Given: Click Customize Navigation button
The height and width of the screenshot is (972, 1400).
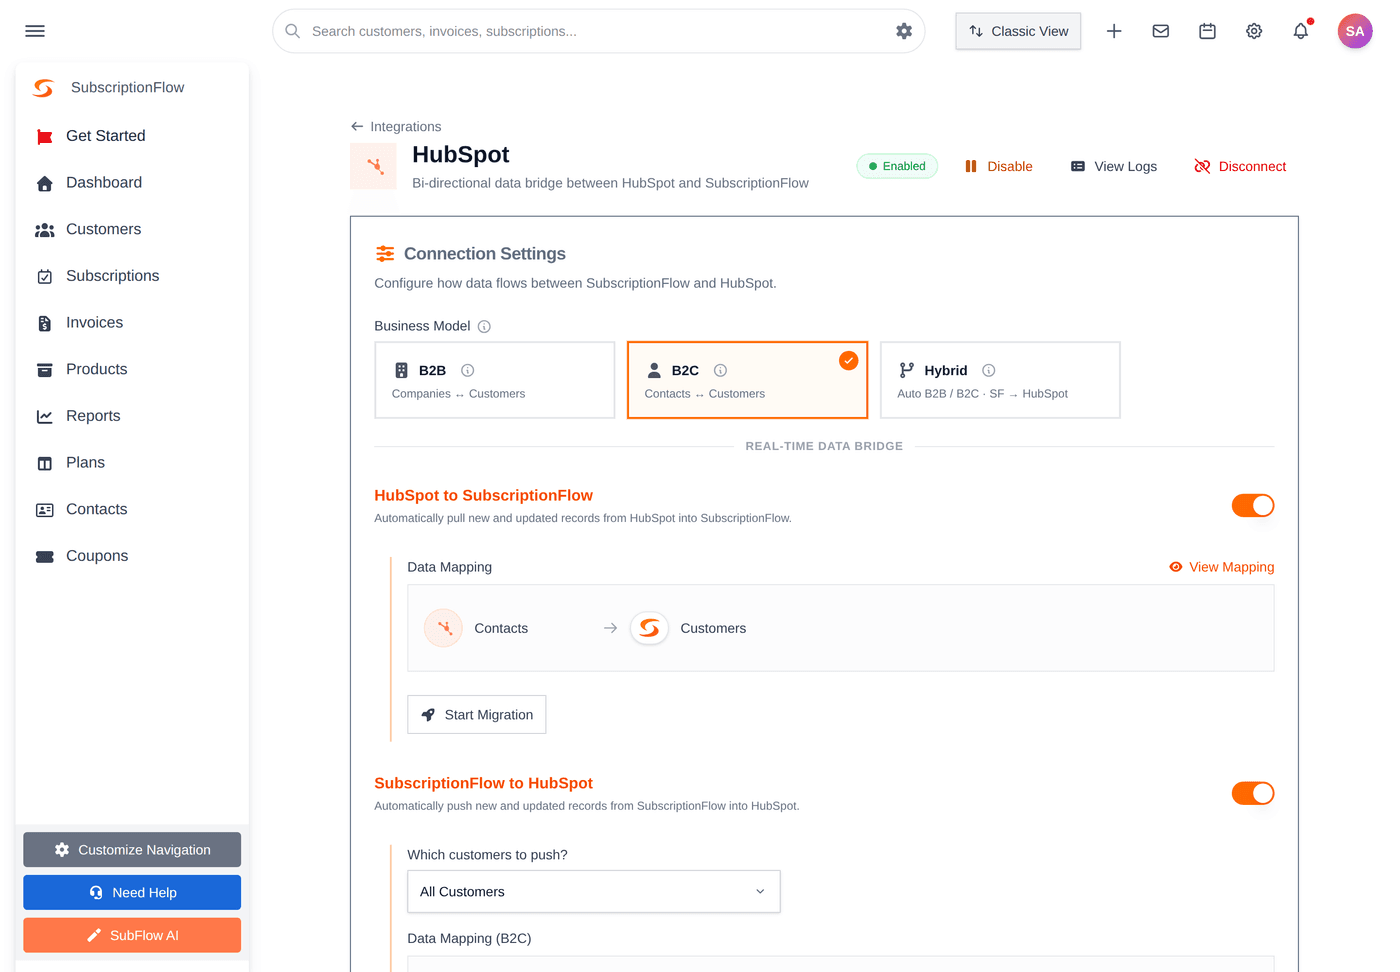Looking at the screenshot, I should [x=132, y=850].
